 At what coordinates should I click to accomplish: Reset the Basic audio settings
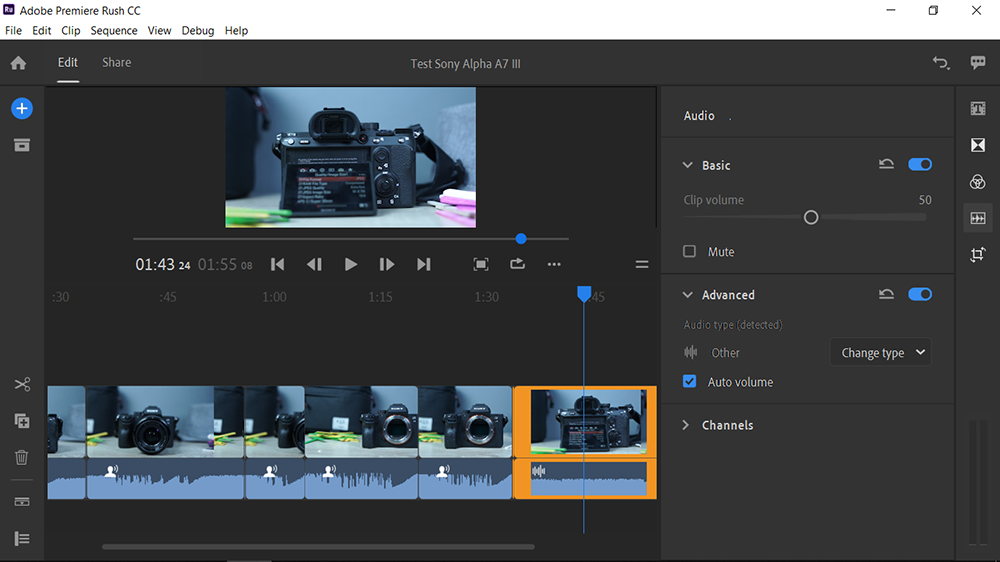(x=886, y=165)
